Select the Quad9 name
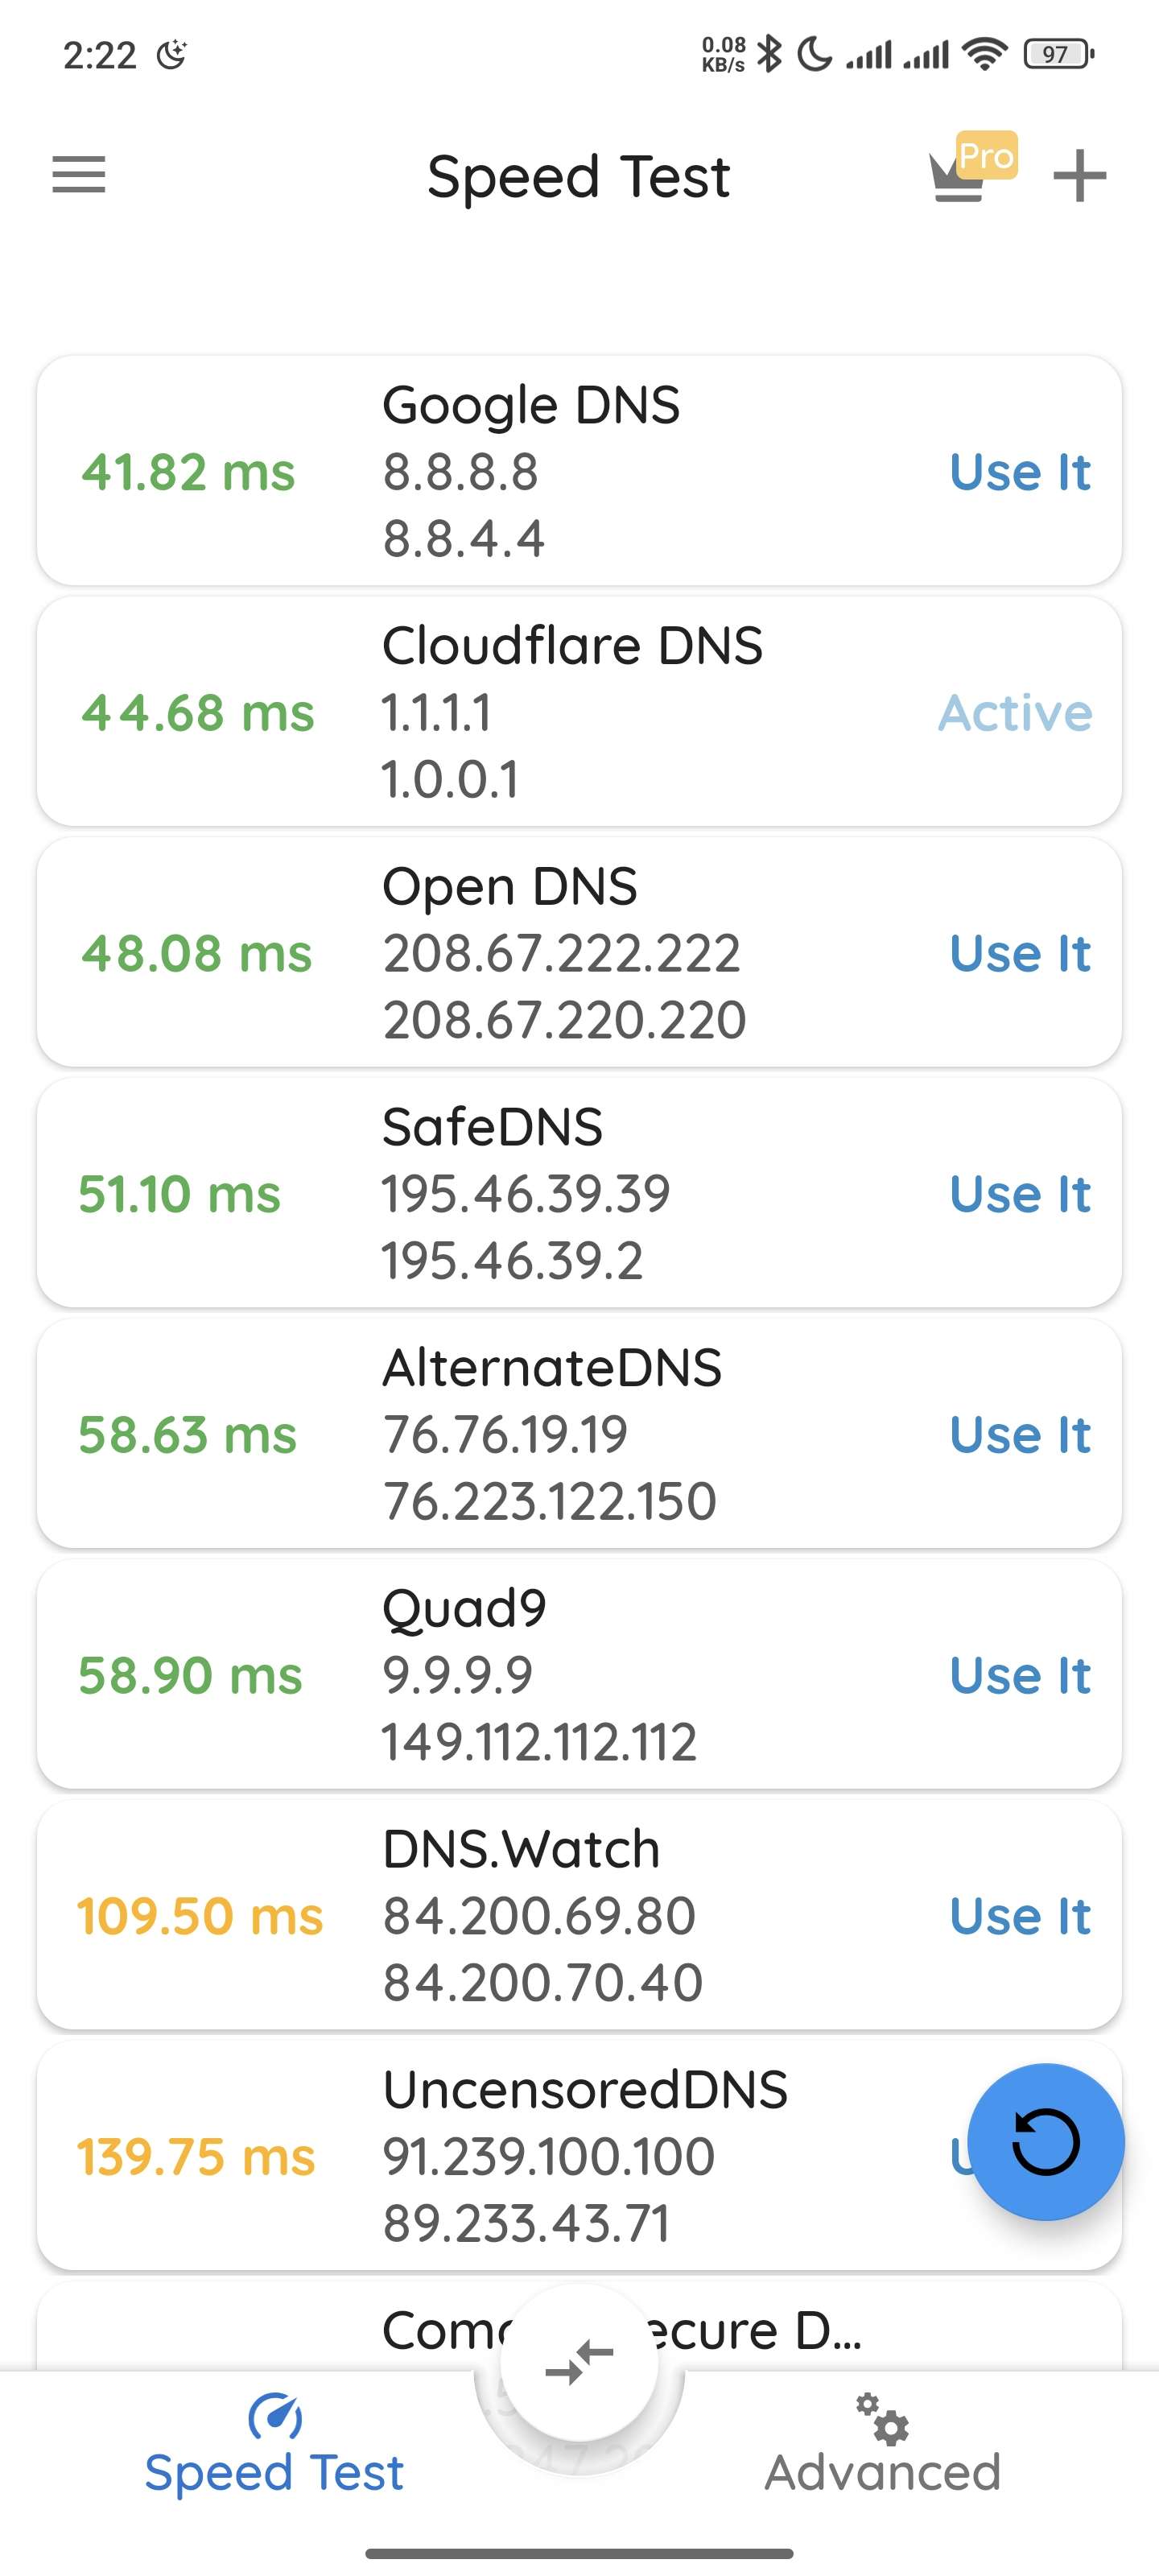The width and height of the screenshot is (1159, 2576). pyautogui.click(x=464, y=1610)
